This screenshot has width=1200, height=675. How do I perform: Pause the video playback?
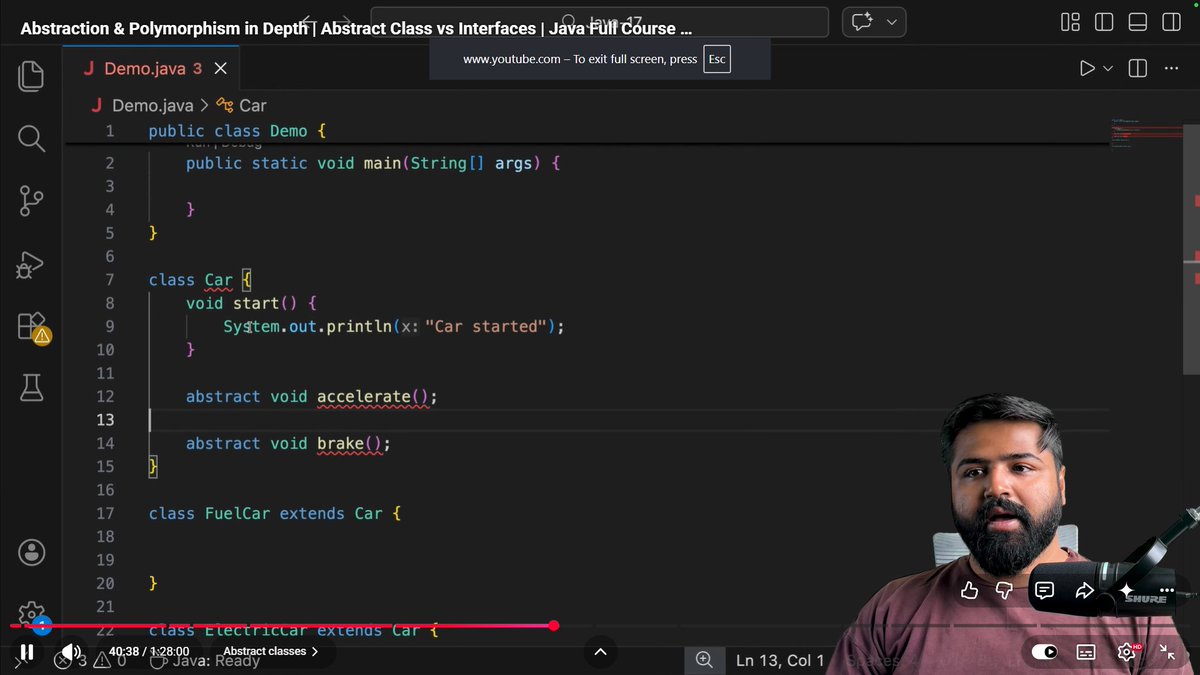coord(27,652)
